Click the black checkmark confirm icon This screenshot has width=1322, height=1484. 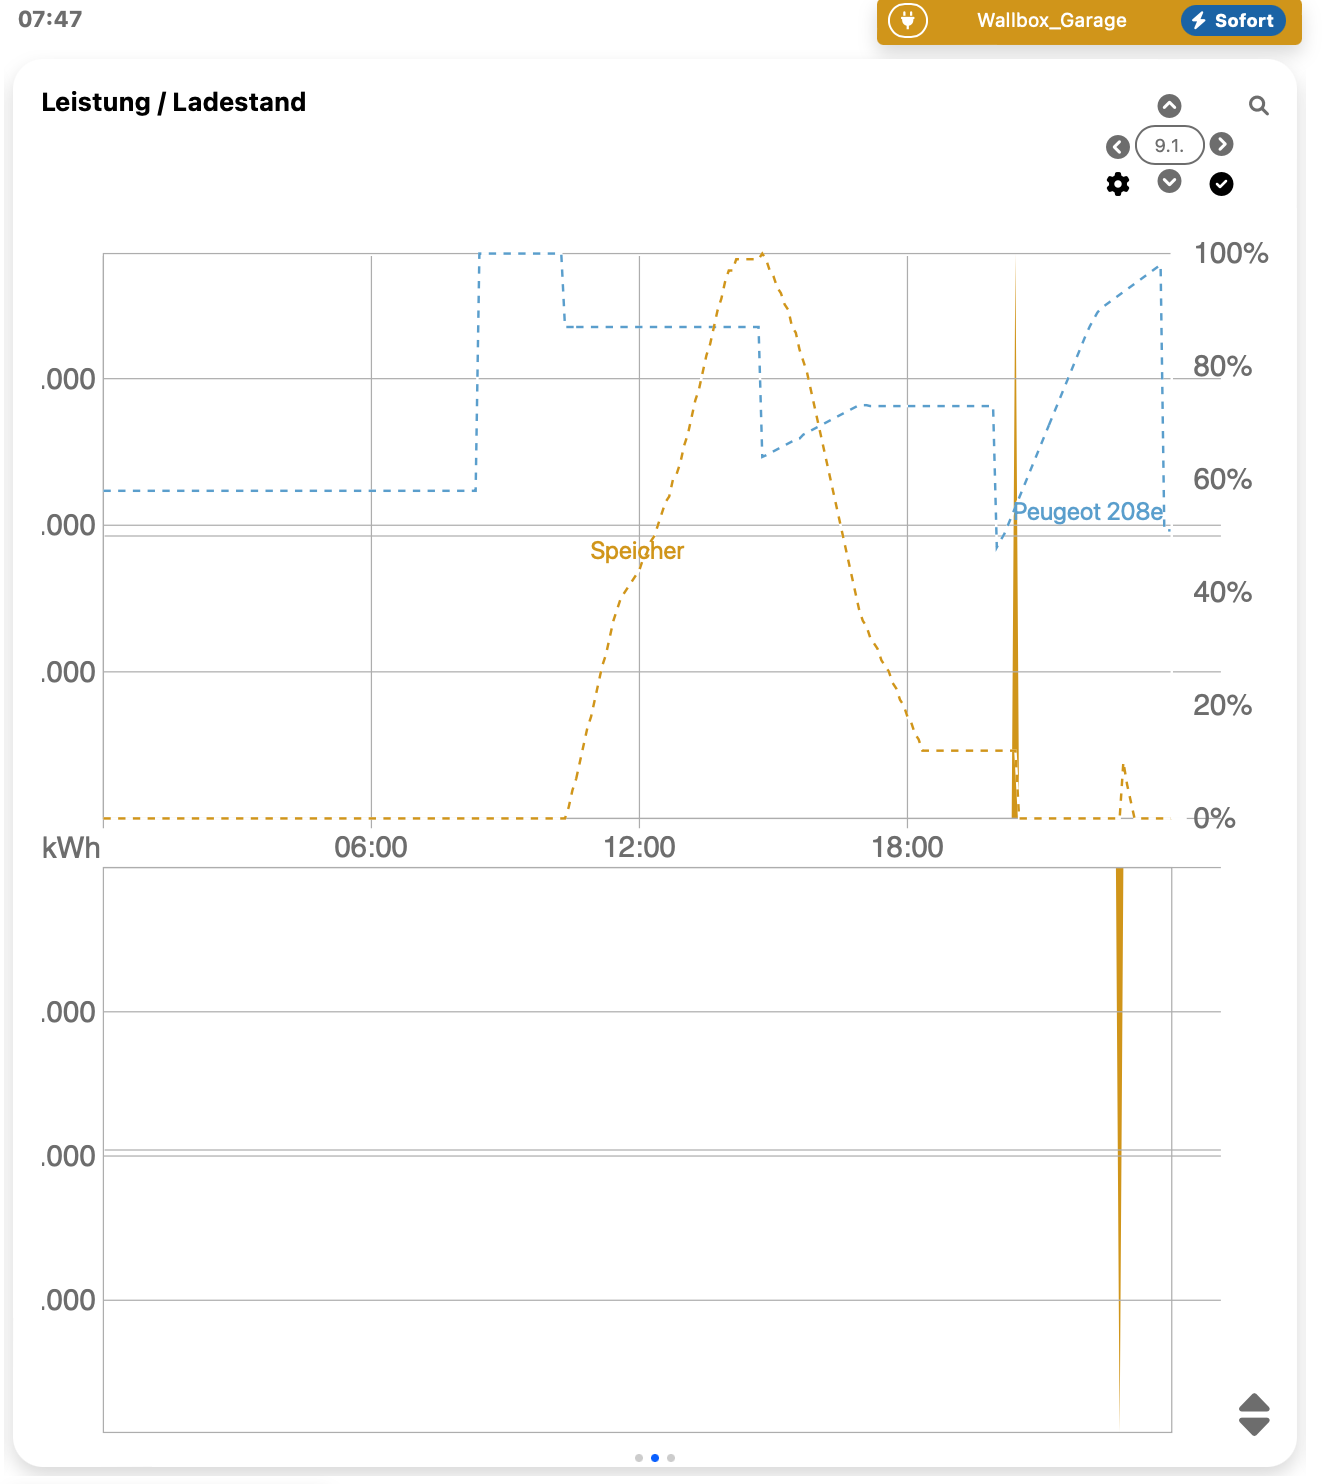pyautogui.click(x=1221, y=184)
